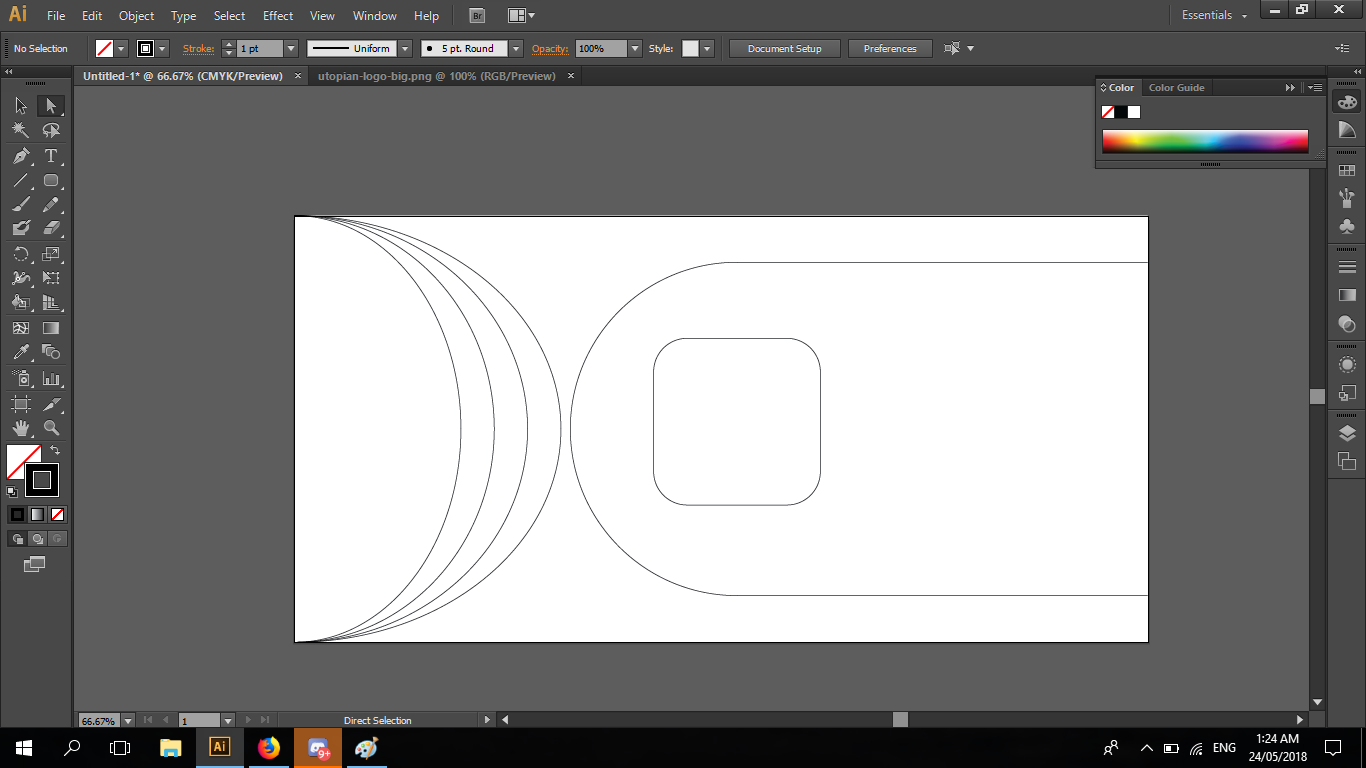Screen dimensions: 1366x768
Task: Swap fill and stroke colors
Action: coord(55,451)
